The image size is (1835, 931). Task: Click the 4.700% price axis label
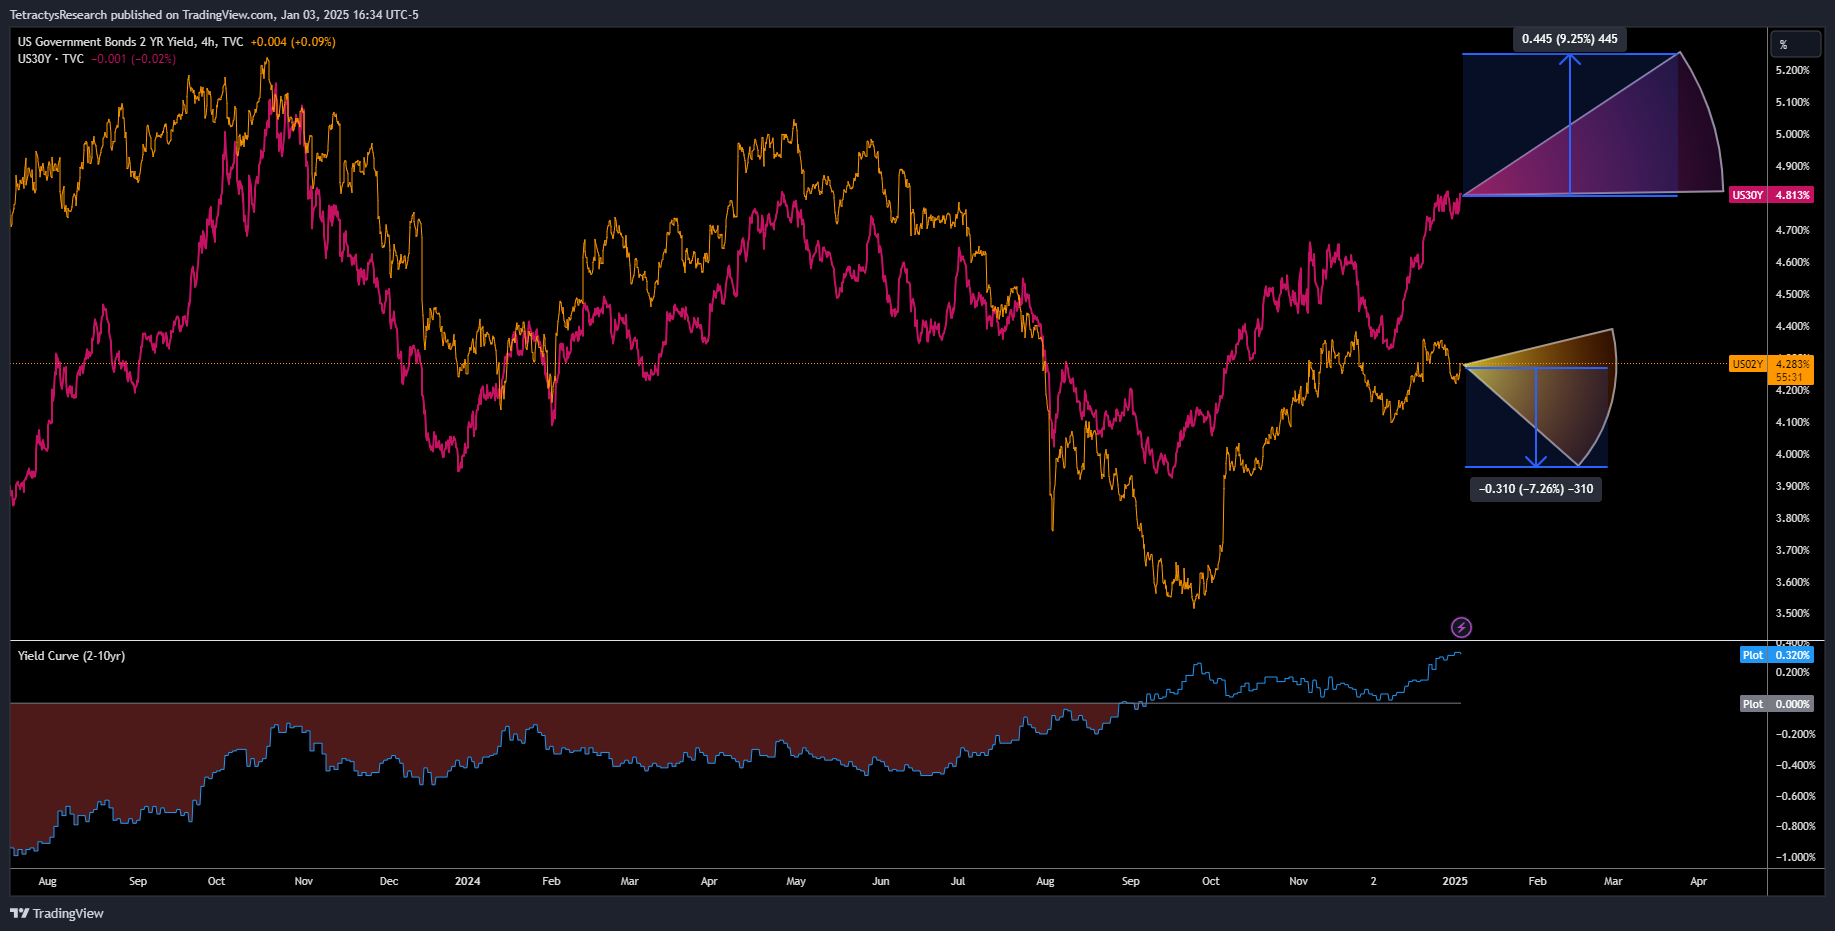[1792, 230]
